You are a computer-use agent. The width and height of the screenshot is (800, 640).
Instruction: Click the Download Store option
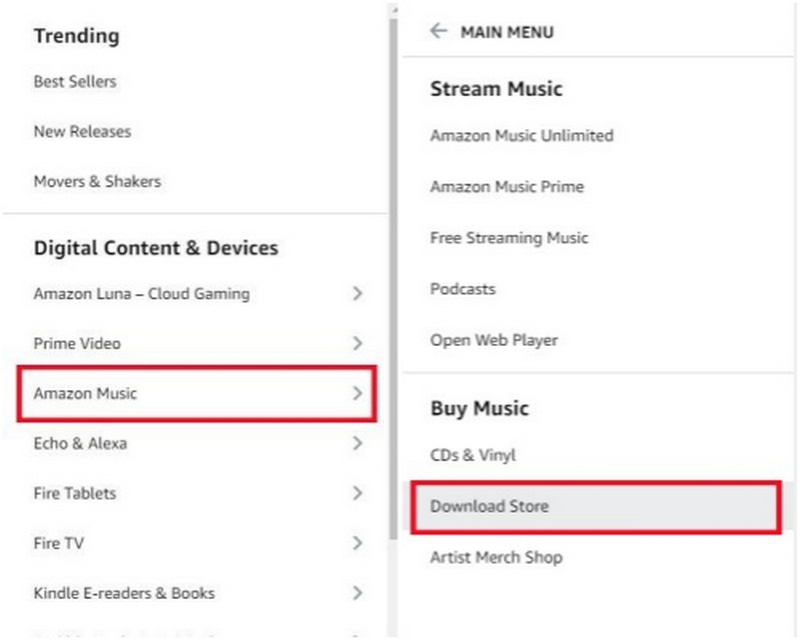tap(489, 507)
